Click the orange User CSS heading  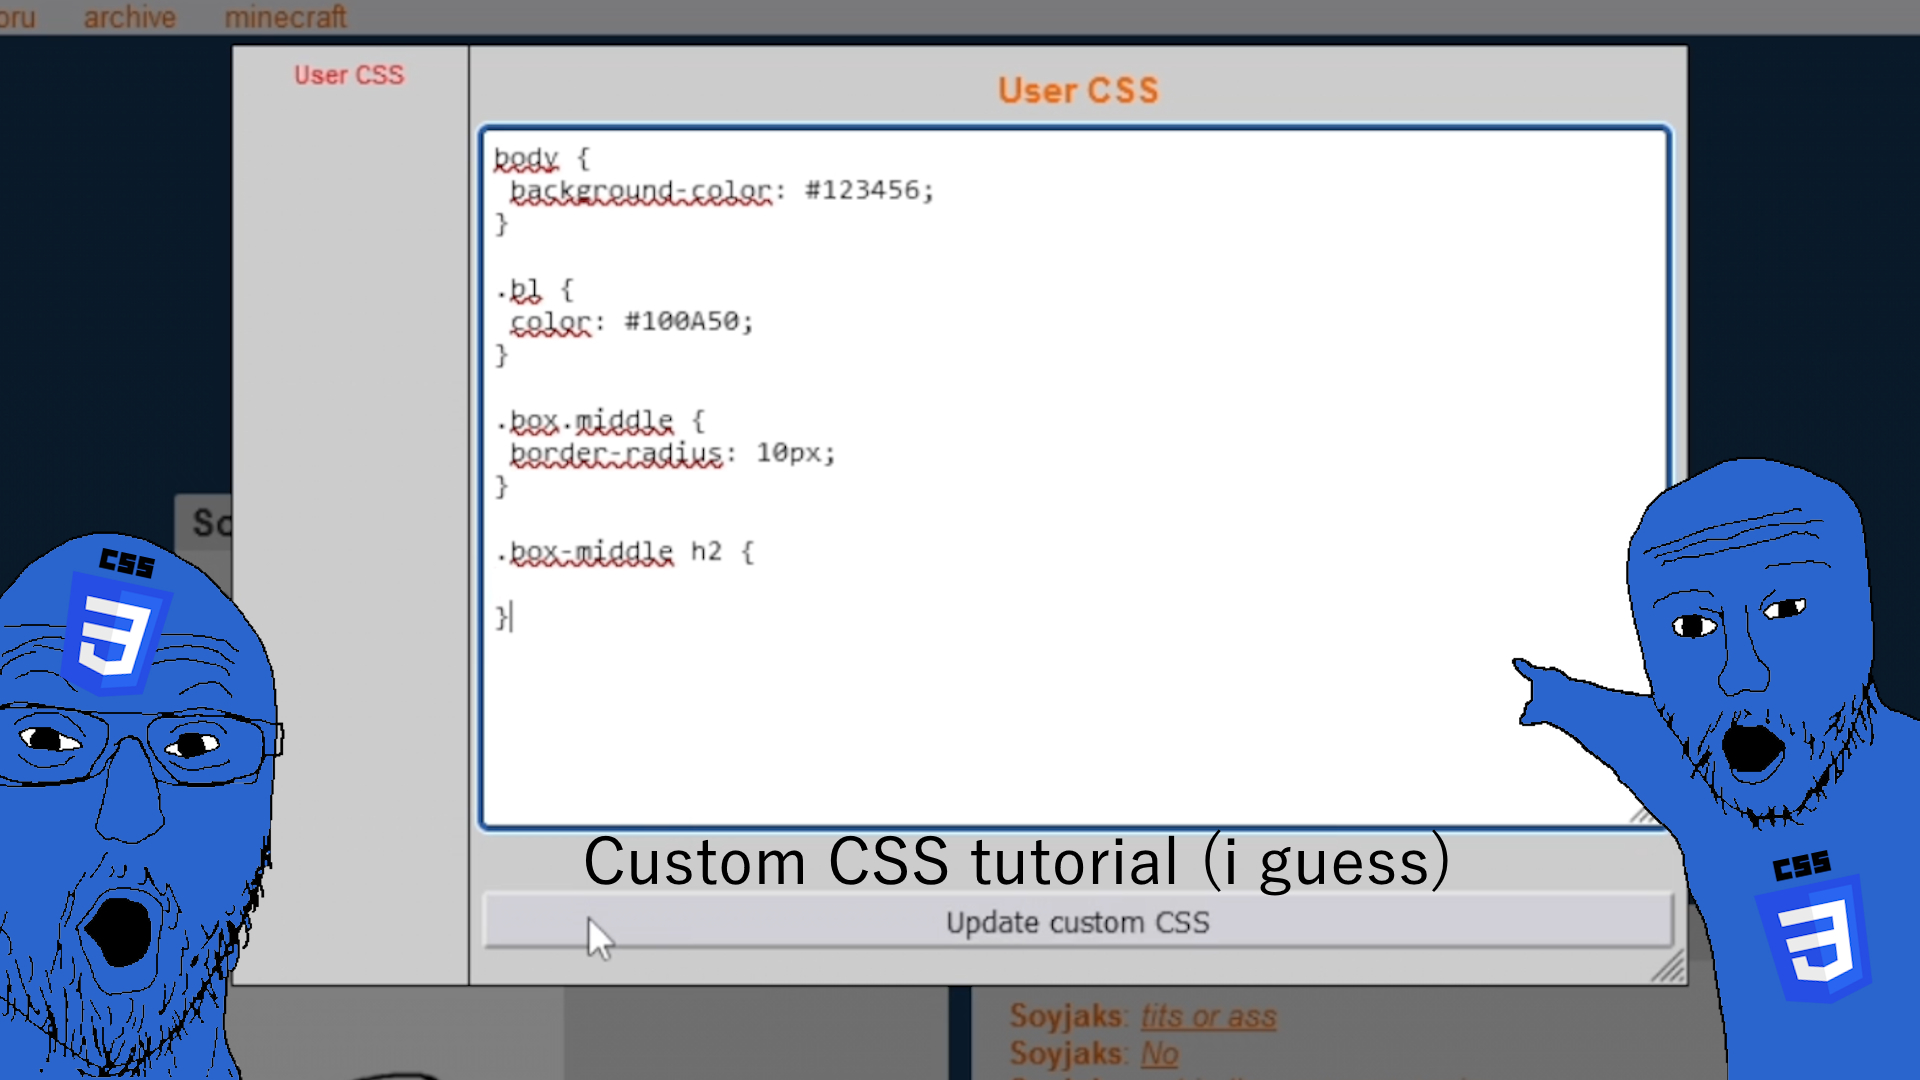tap(1078, 91)
